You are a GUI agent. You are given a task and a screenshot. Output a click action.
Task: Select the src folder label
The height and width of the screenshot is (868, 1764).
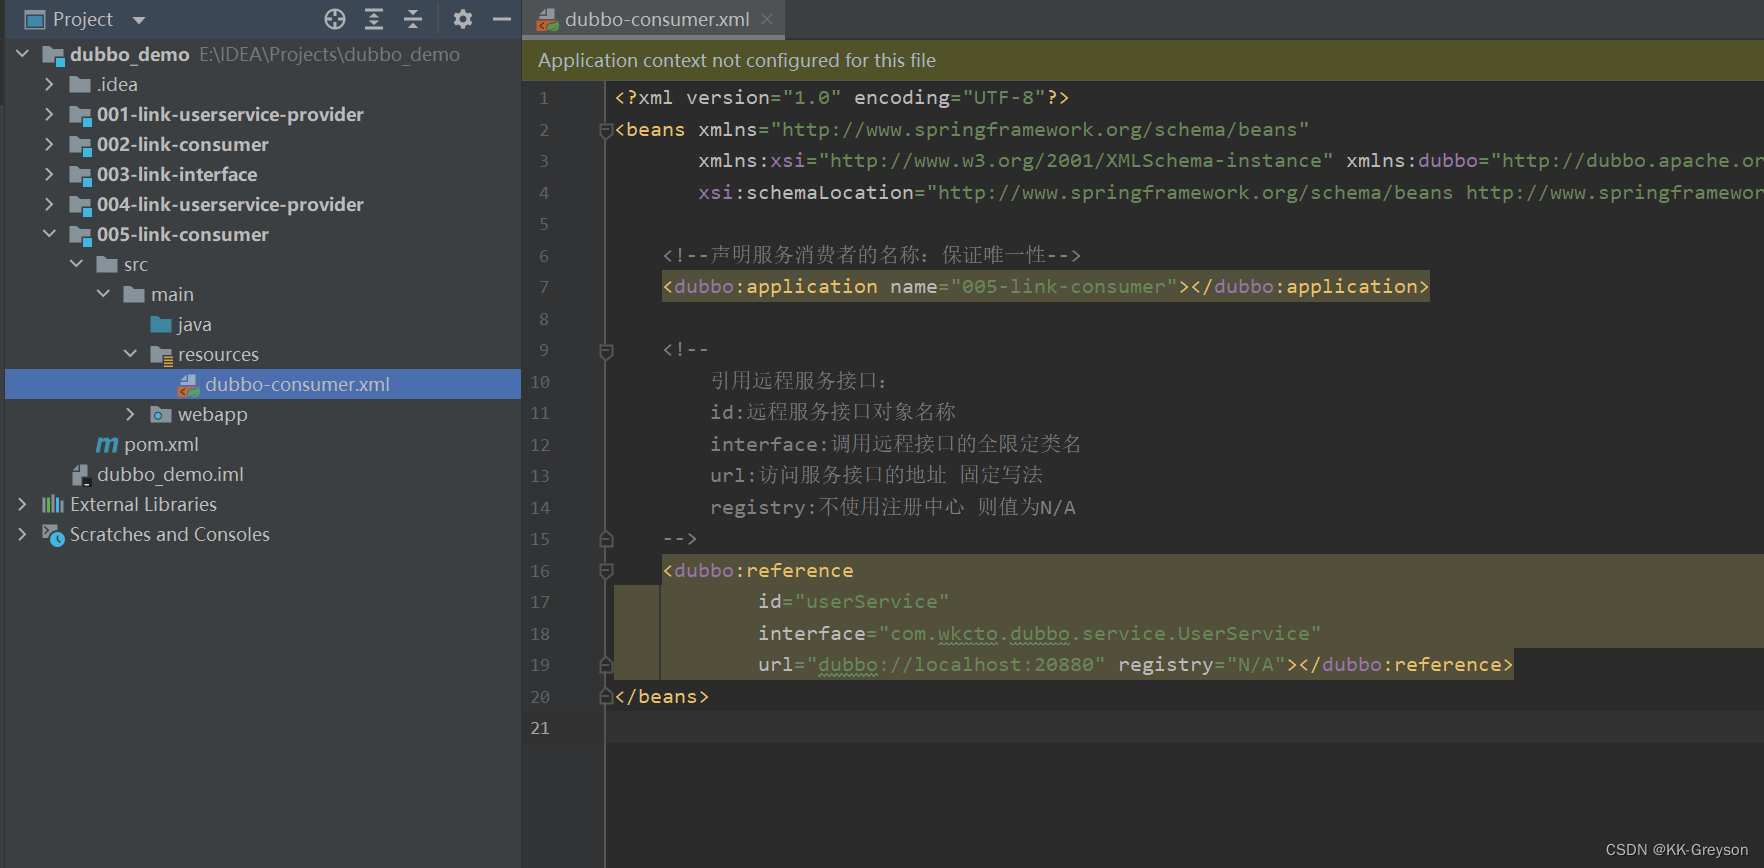tap(136, 264)
